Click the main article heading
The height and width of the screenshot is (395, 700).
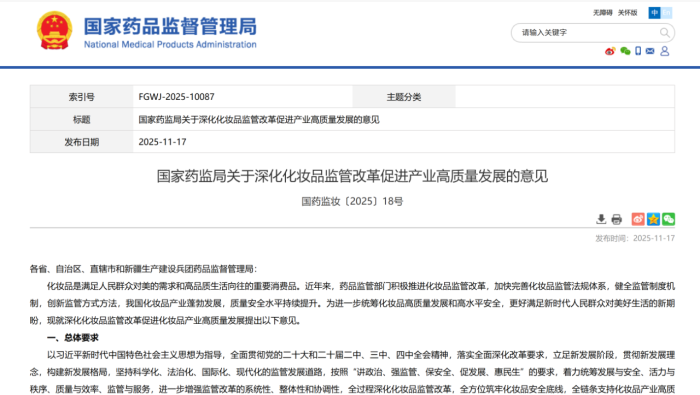pos(352,176)
